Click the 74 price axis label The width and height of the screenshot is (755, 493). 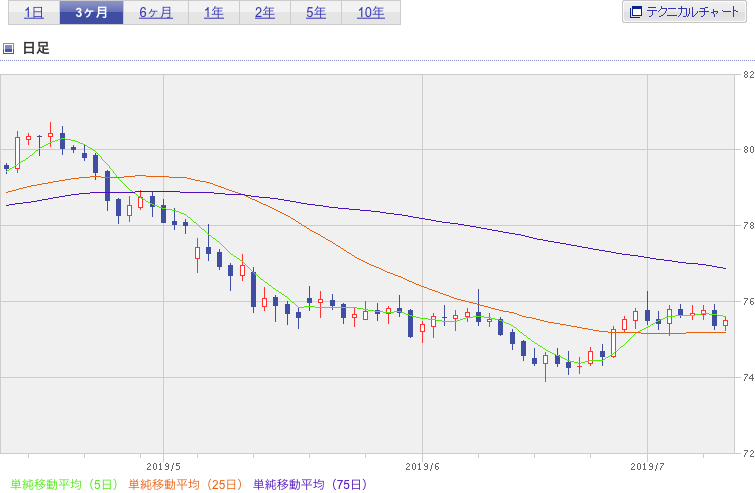pyautogui.click(x=749, y=377)
